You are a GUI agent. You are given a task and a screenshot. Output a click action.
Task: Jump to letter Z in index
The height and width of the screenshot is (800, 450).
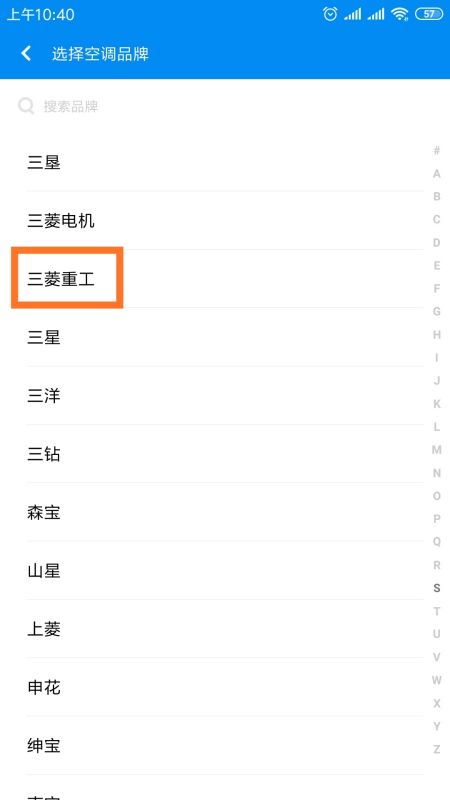pos(437,749)
